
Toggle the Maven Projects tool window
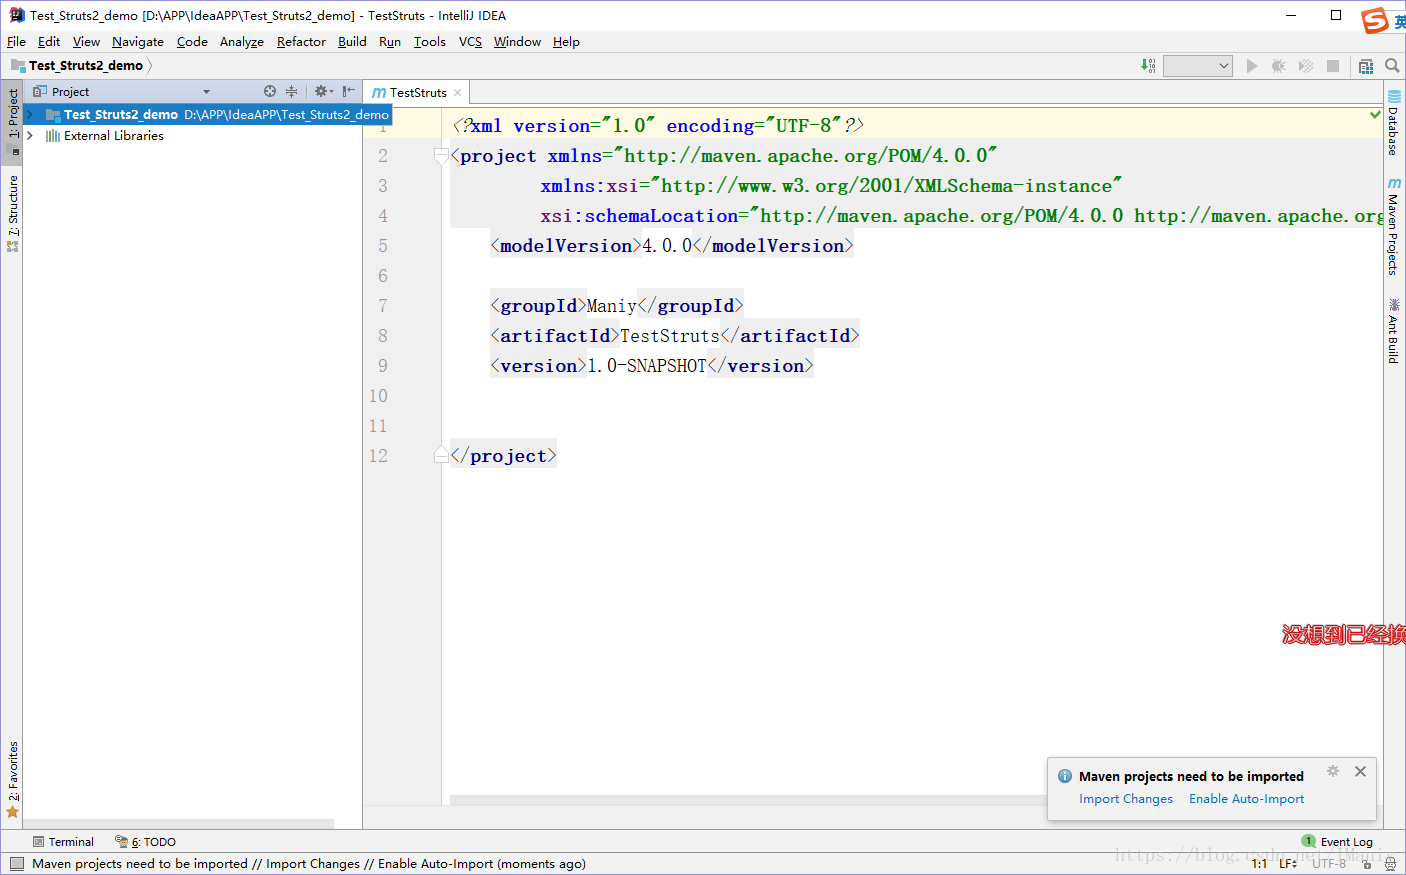[x=1394, y=227]
